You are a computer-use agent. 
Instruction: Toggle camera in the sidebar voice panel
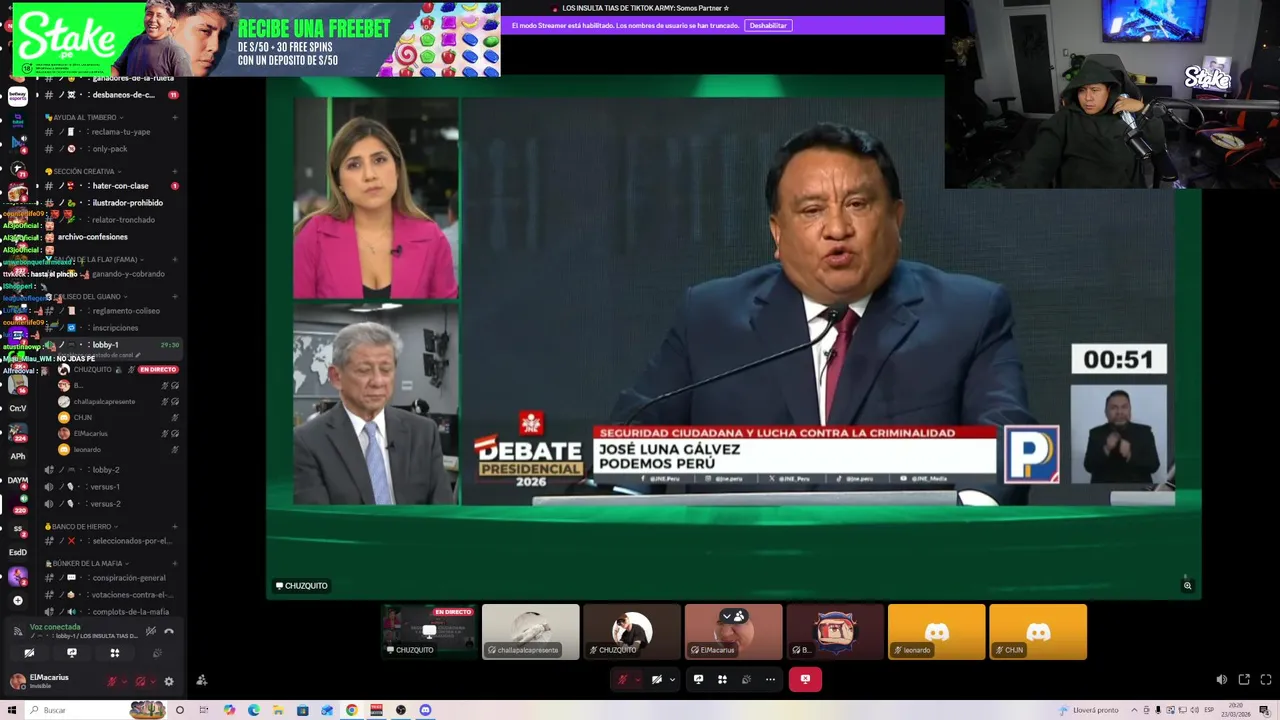(x=29, y=653)
